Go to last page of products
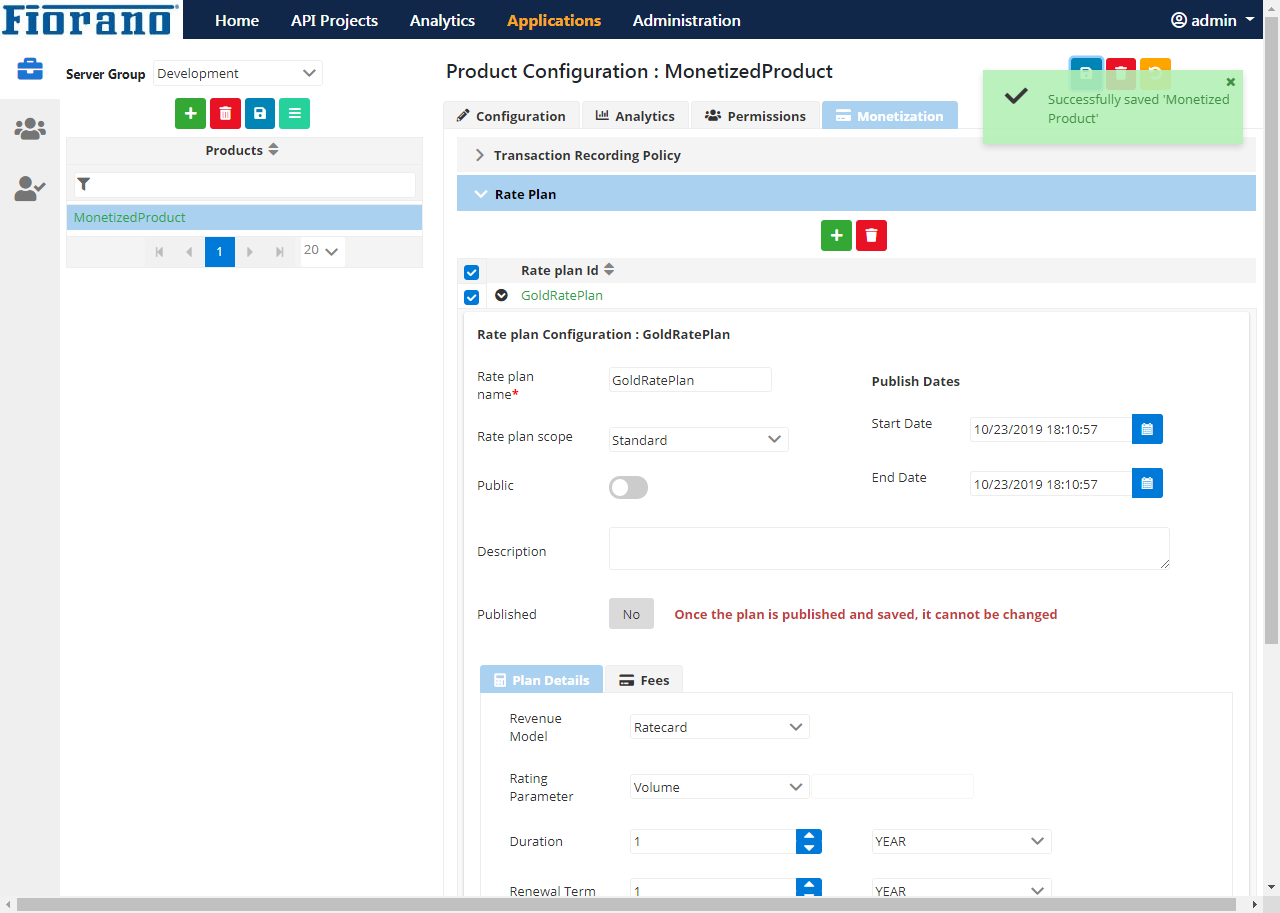Viewport: 1280px width, 913px height. (280, 252)
